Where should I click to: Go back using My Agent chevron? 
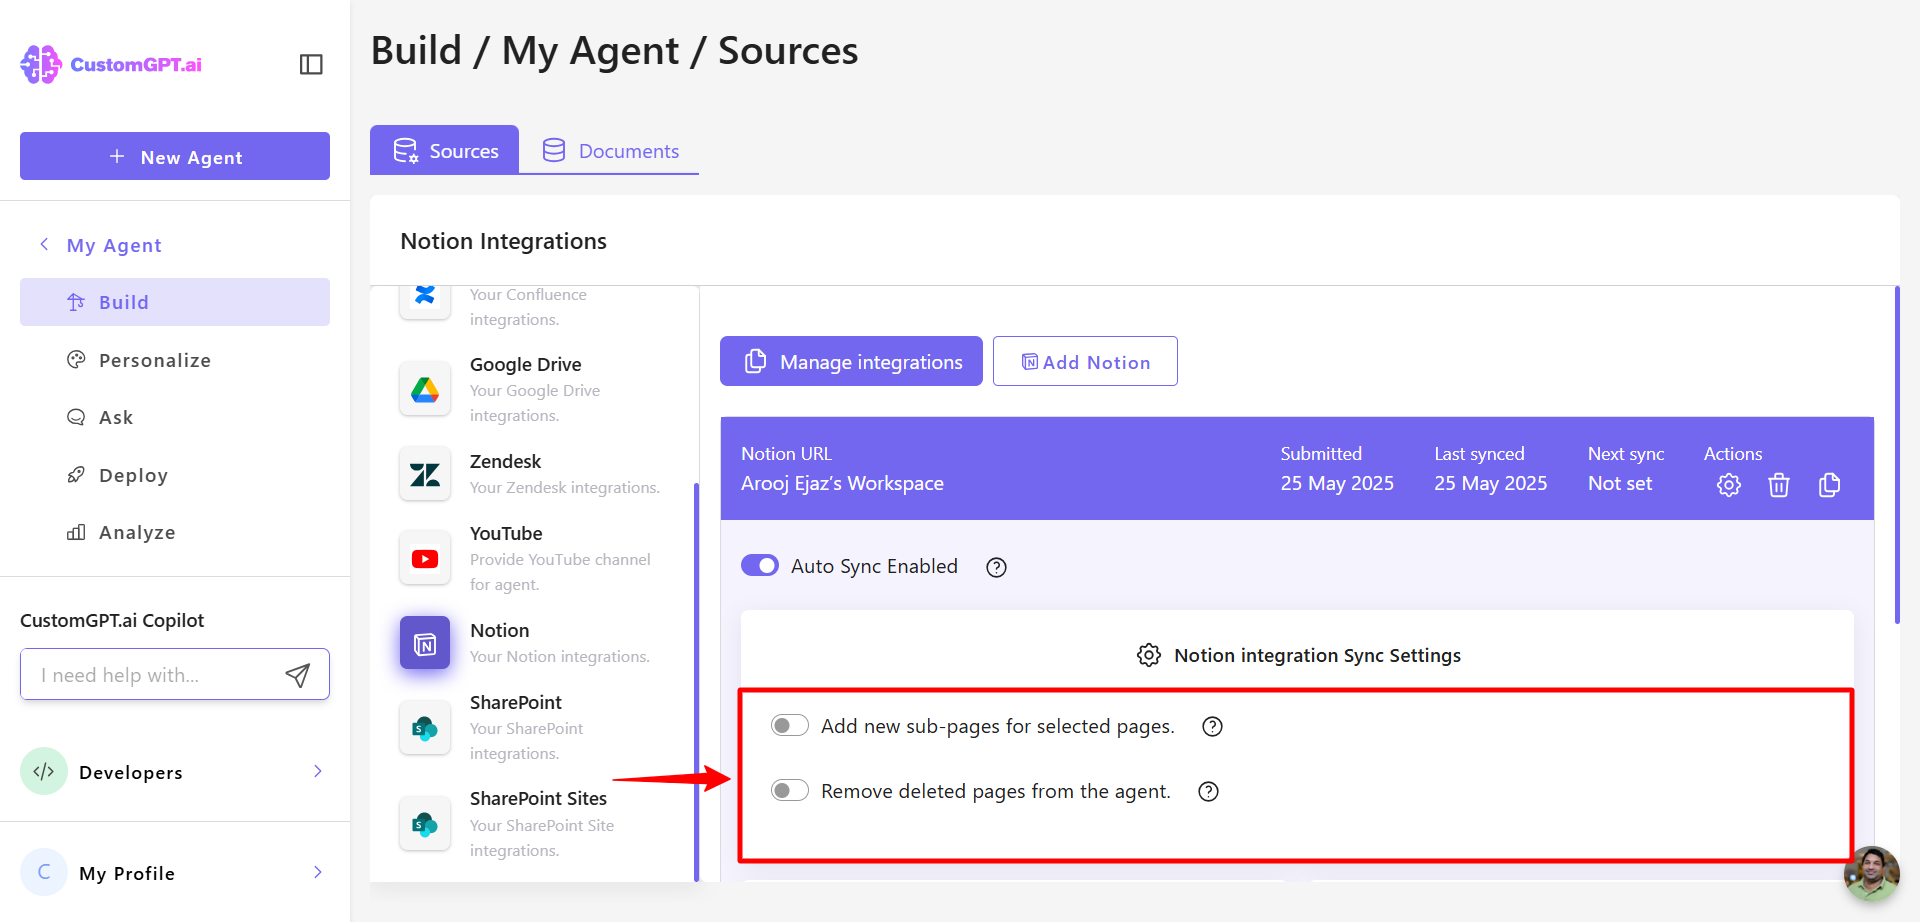click(x=44, y=244)
